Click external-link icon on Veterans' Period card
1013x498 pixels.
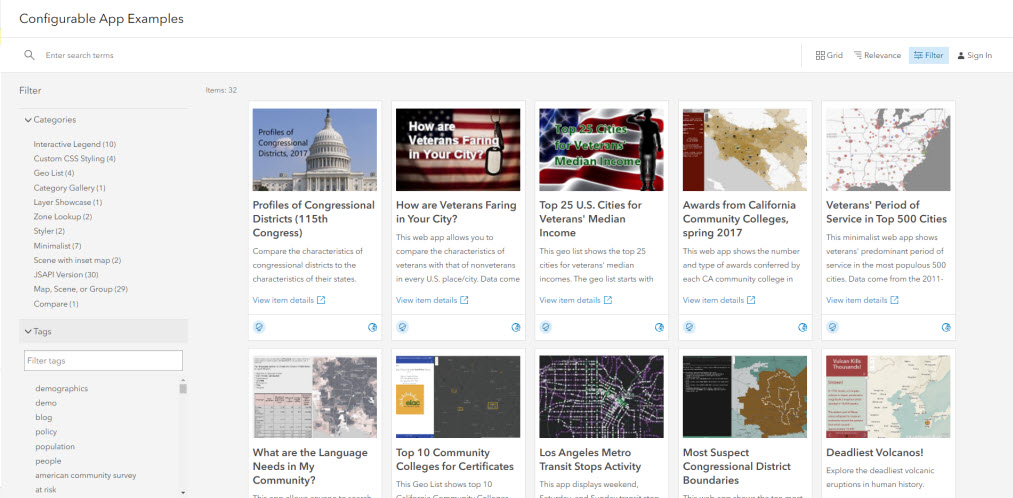[x=895, y=300]
